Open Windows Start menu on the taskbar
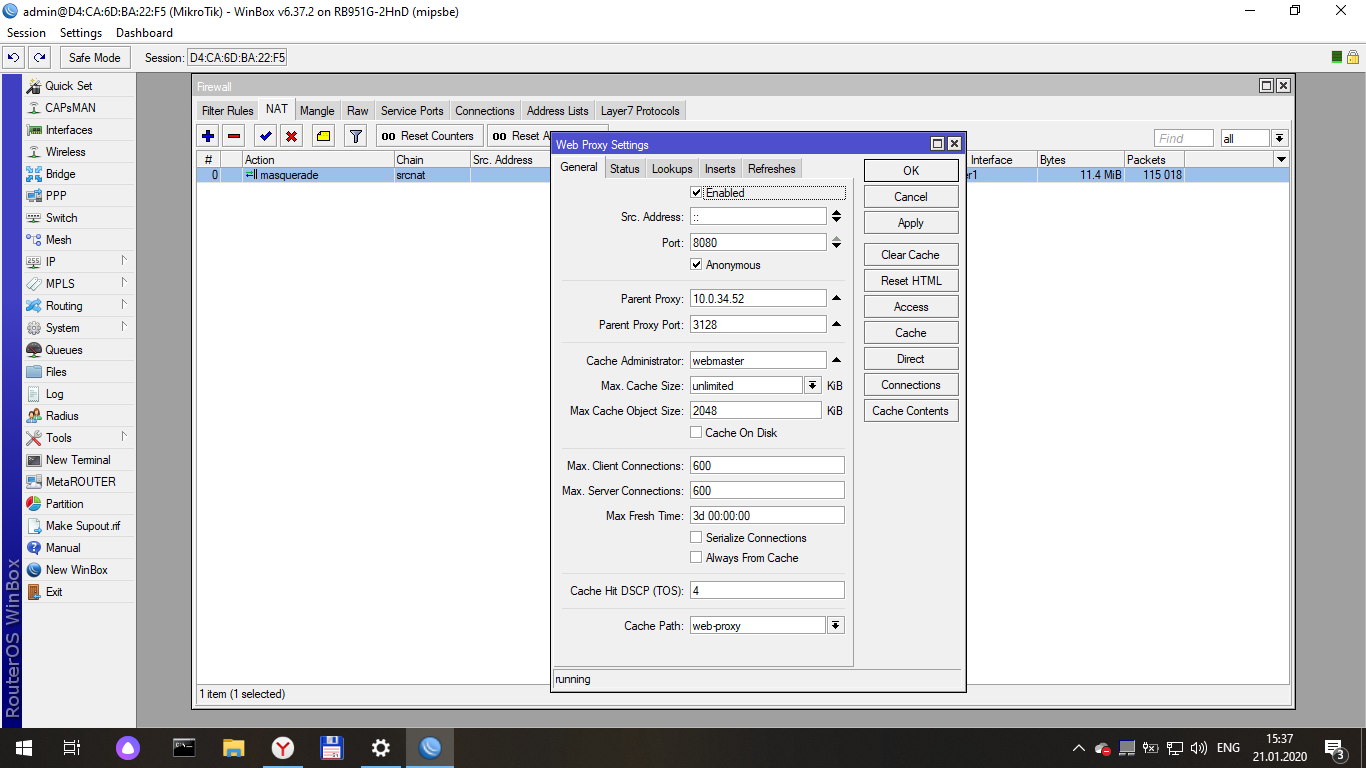This screenshot has height=768, width=1366. click(22, 747)
